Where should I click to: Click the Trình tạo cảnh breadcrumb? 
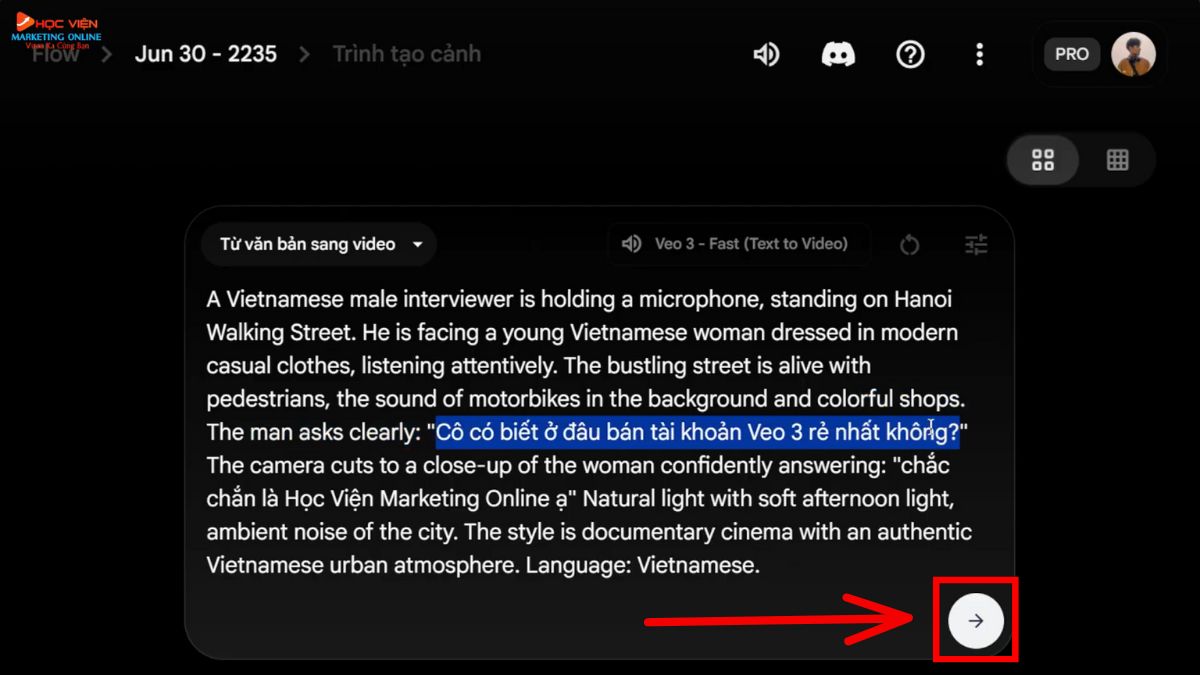click(406, 54)
